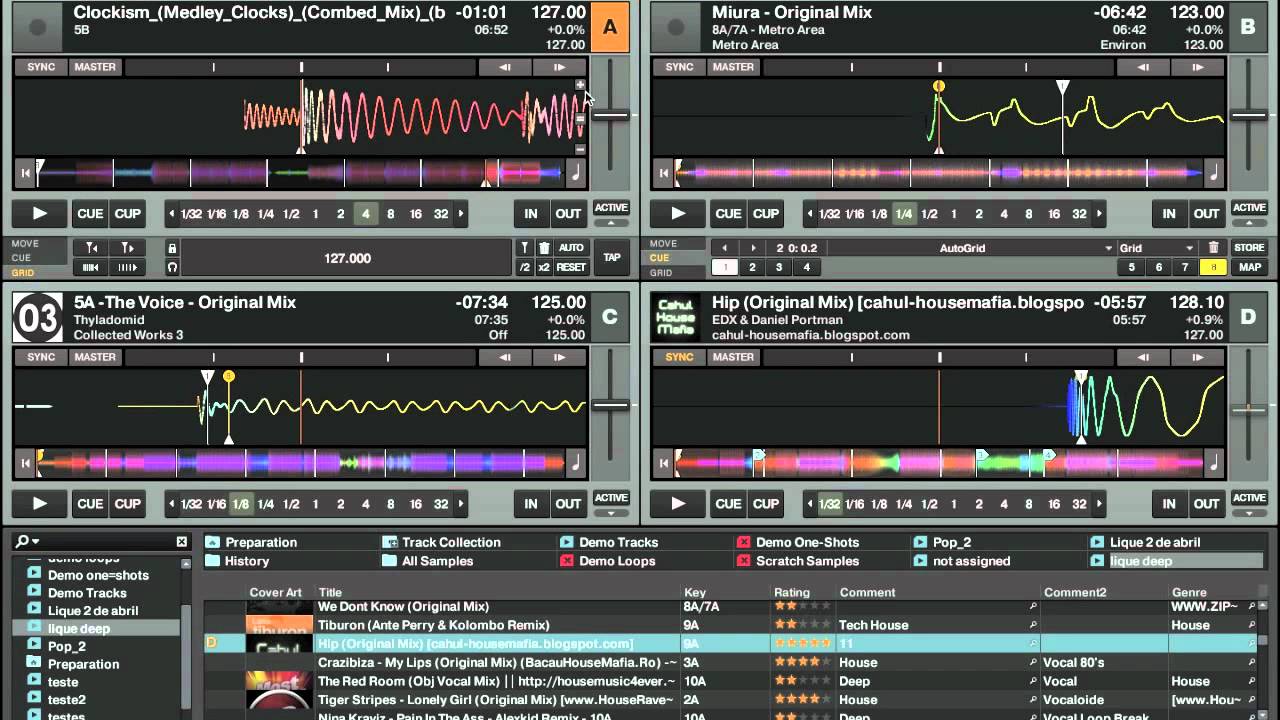Play the track on Deck D
The width and height of the screenshot is (1280, 720).
(678, 504)
